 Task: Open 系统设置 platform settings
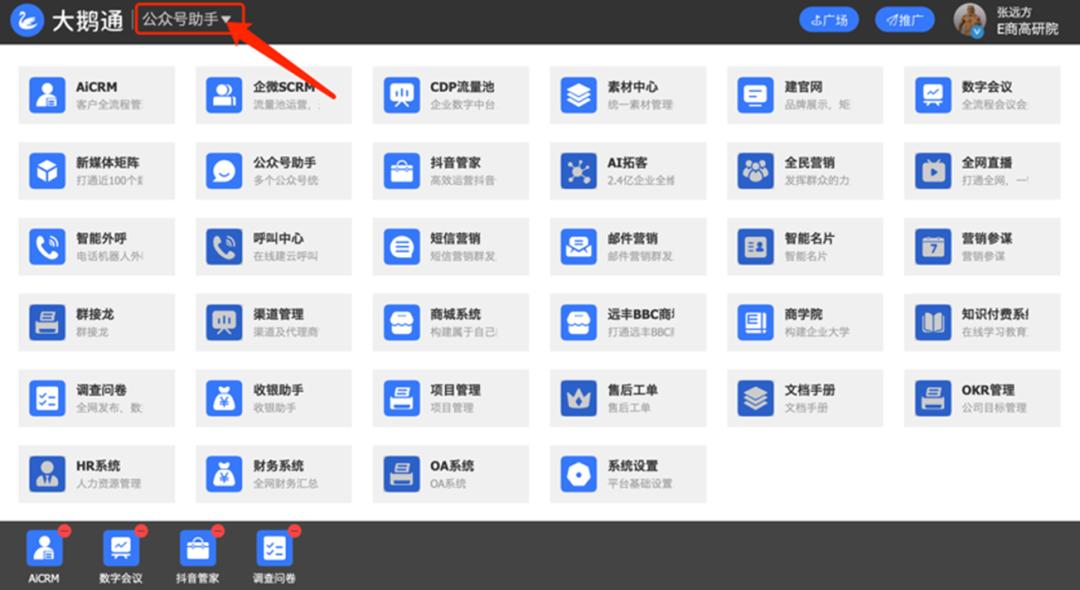click(x=627, y=473)
